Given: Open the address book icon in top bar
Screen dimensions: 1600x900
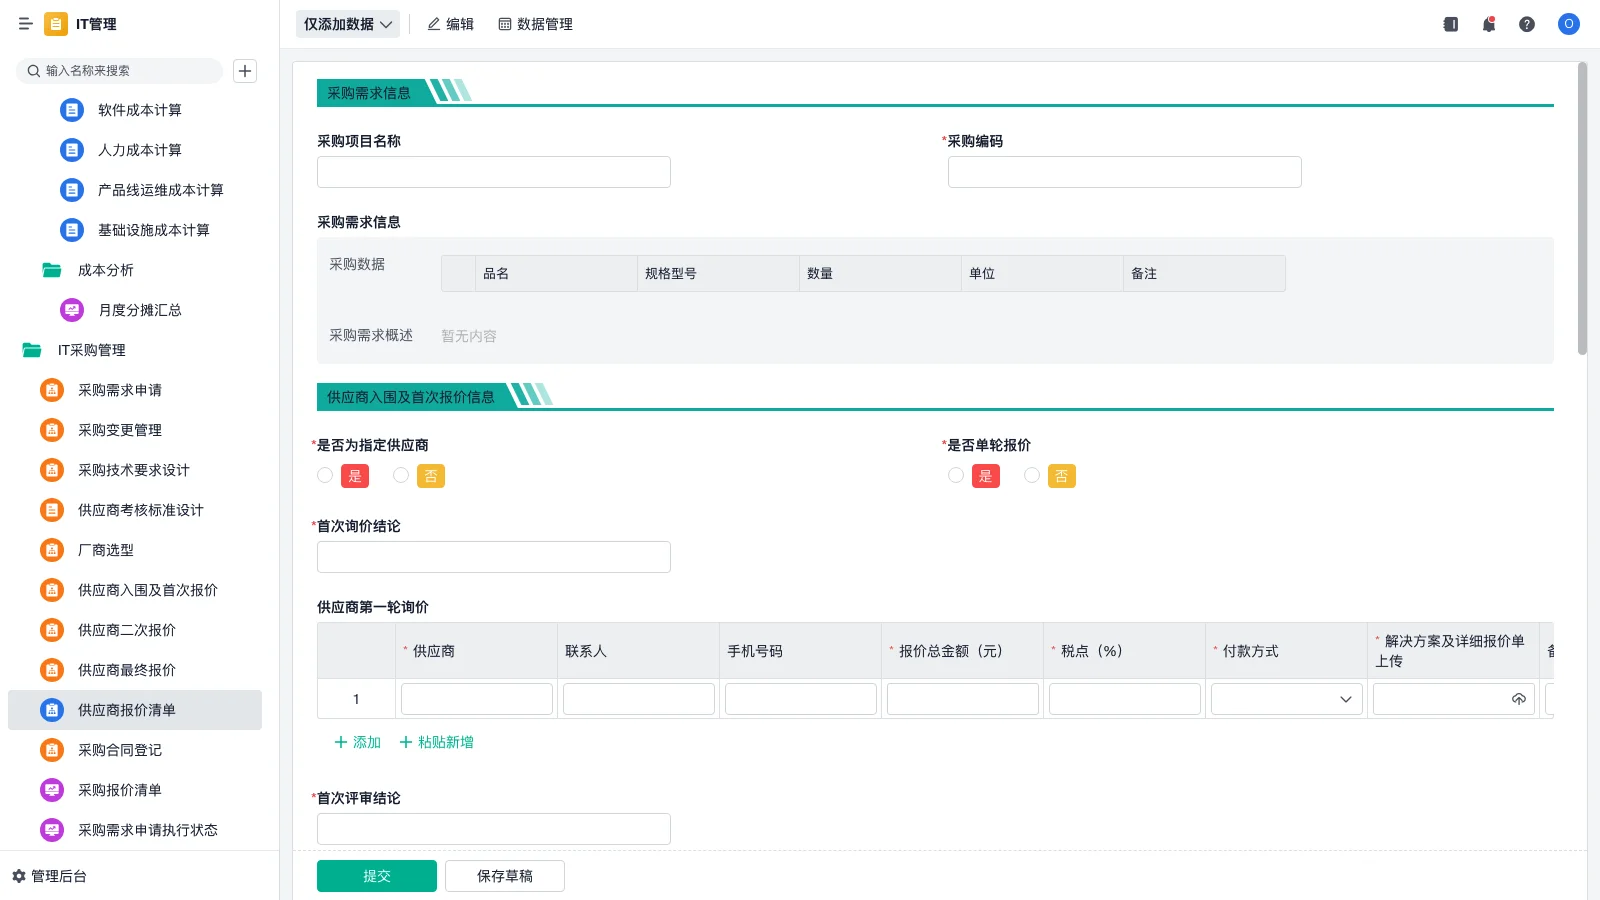Looking at the screenshot, I should click(1450, 24).
